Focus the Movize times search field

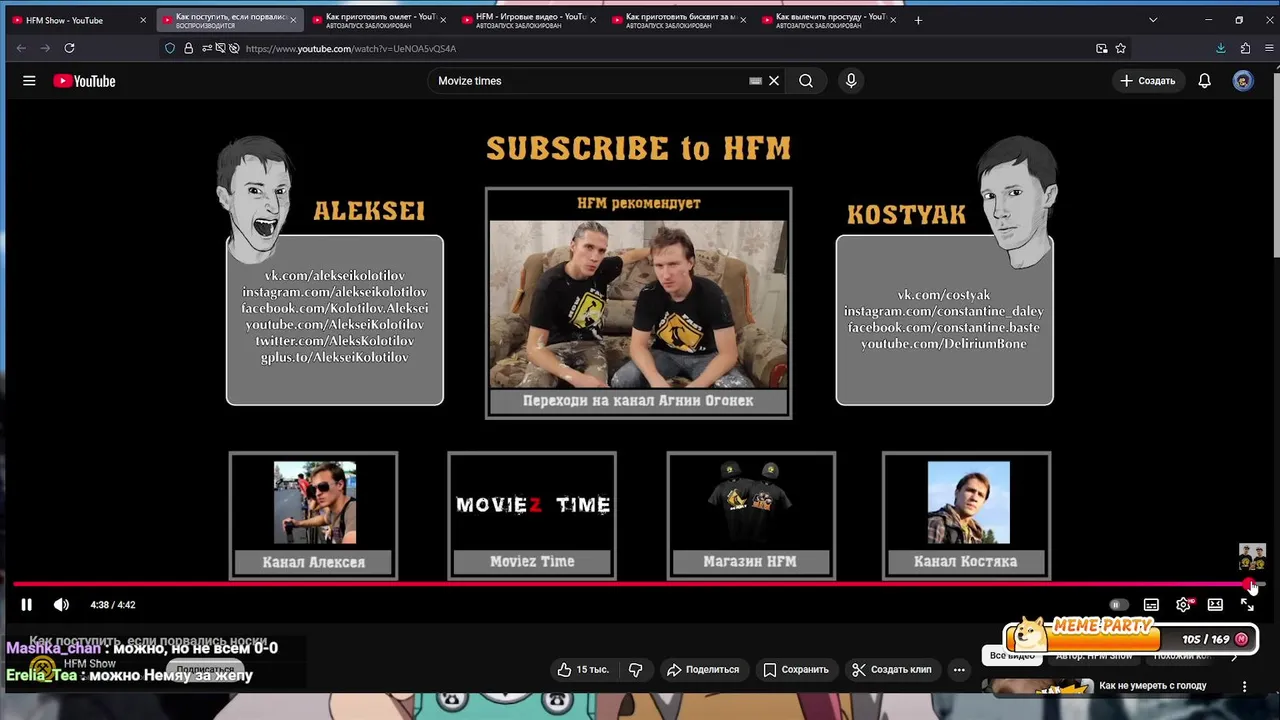point(590,81)
